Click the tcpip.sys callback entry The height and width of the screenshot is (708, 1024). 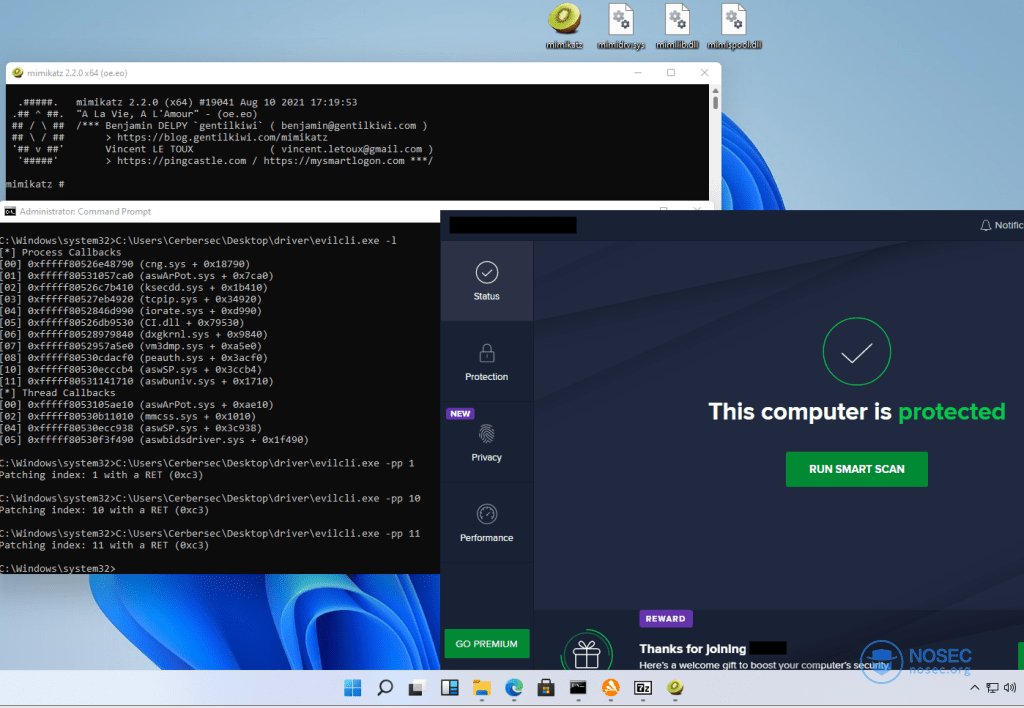pyautogui.click(x=131, y=299)
